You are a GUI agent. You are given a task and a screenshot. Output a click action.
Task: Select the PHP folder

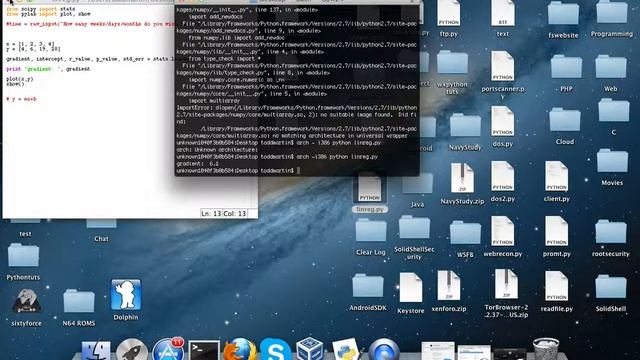click(566, 67)
